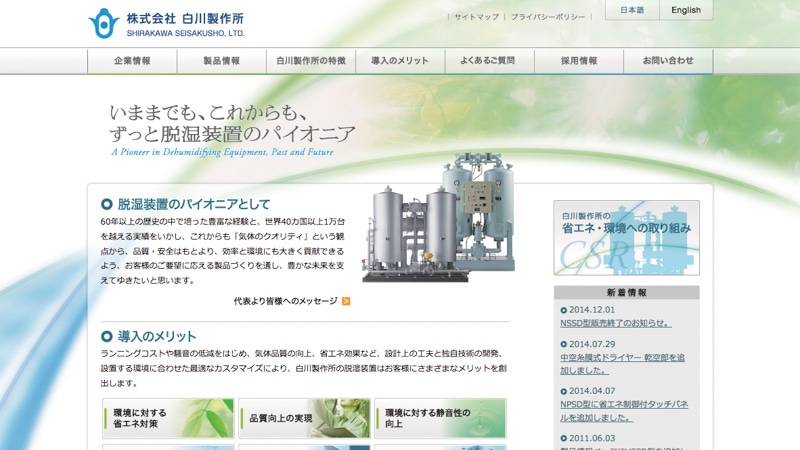This screenshot has width=800, height=450.
Task: Open 代表より皆様へのメッセージ link
Action: 285,301
